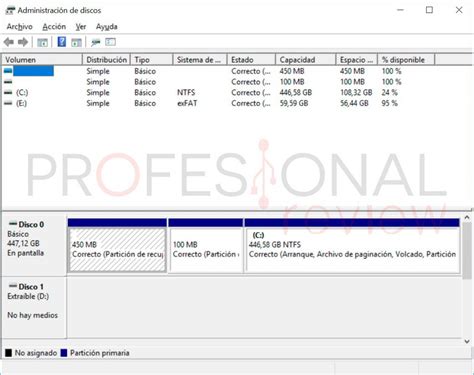Select the (E:) volume in the list
474x375 pixels.
click(x=21, y=103)
